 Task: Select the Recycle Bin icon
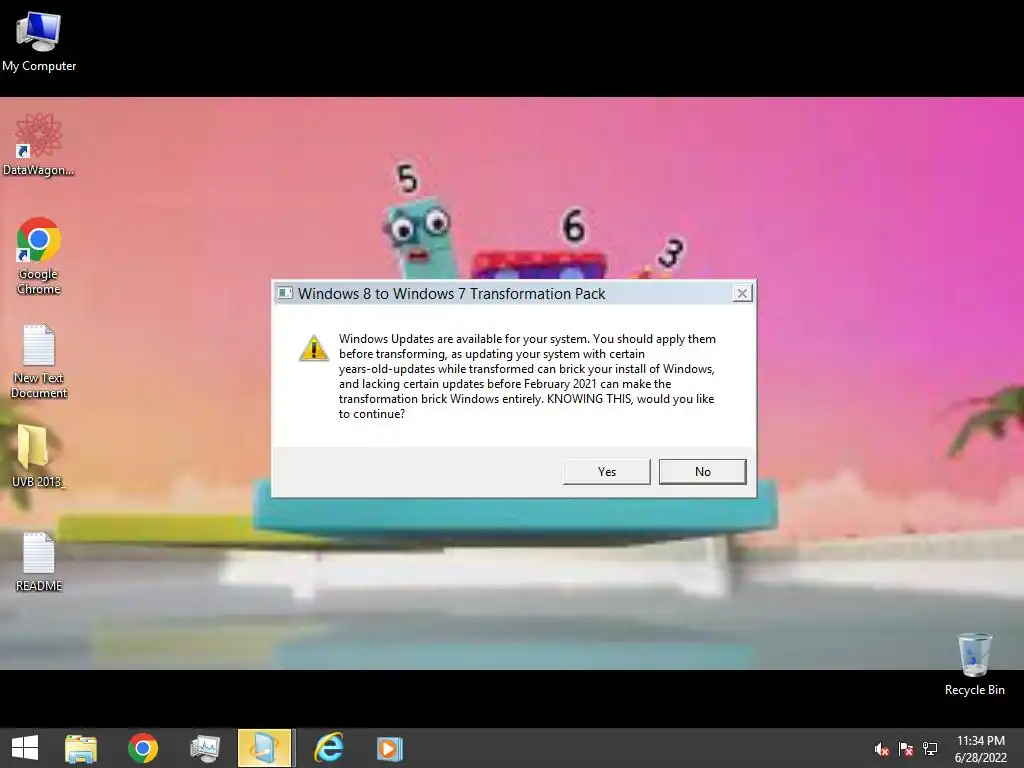coord(974,664)
